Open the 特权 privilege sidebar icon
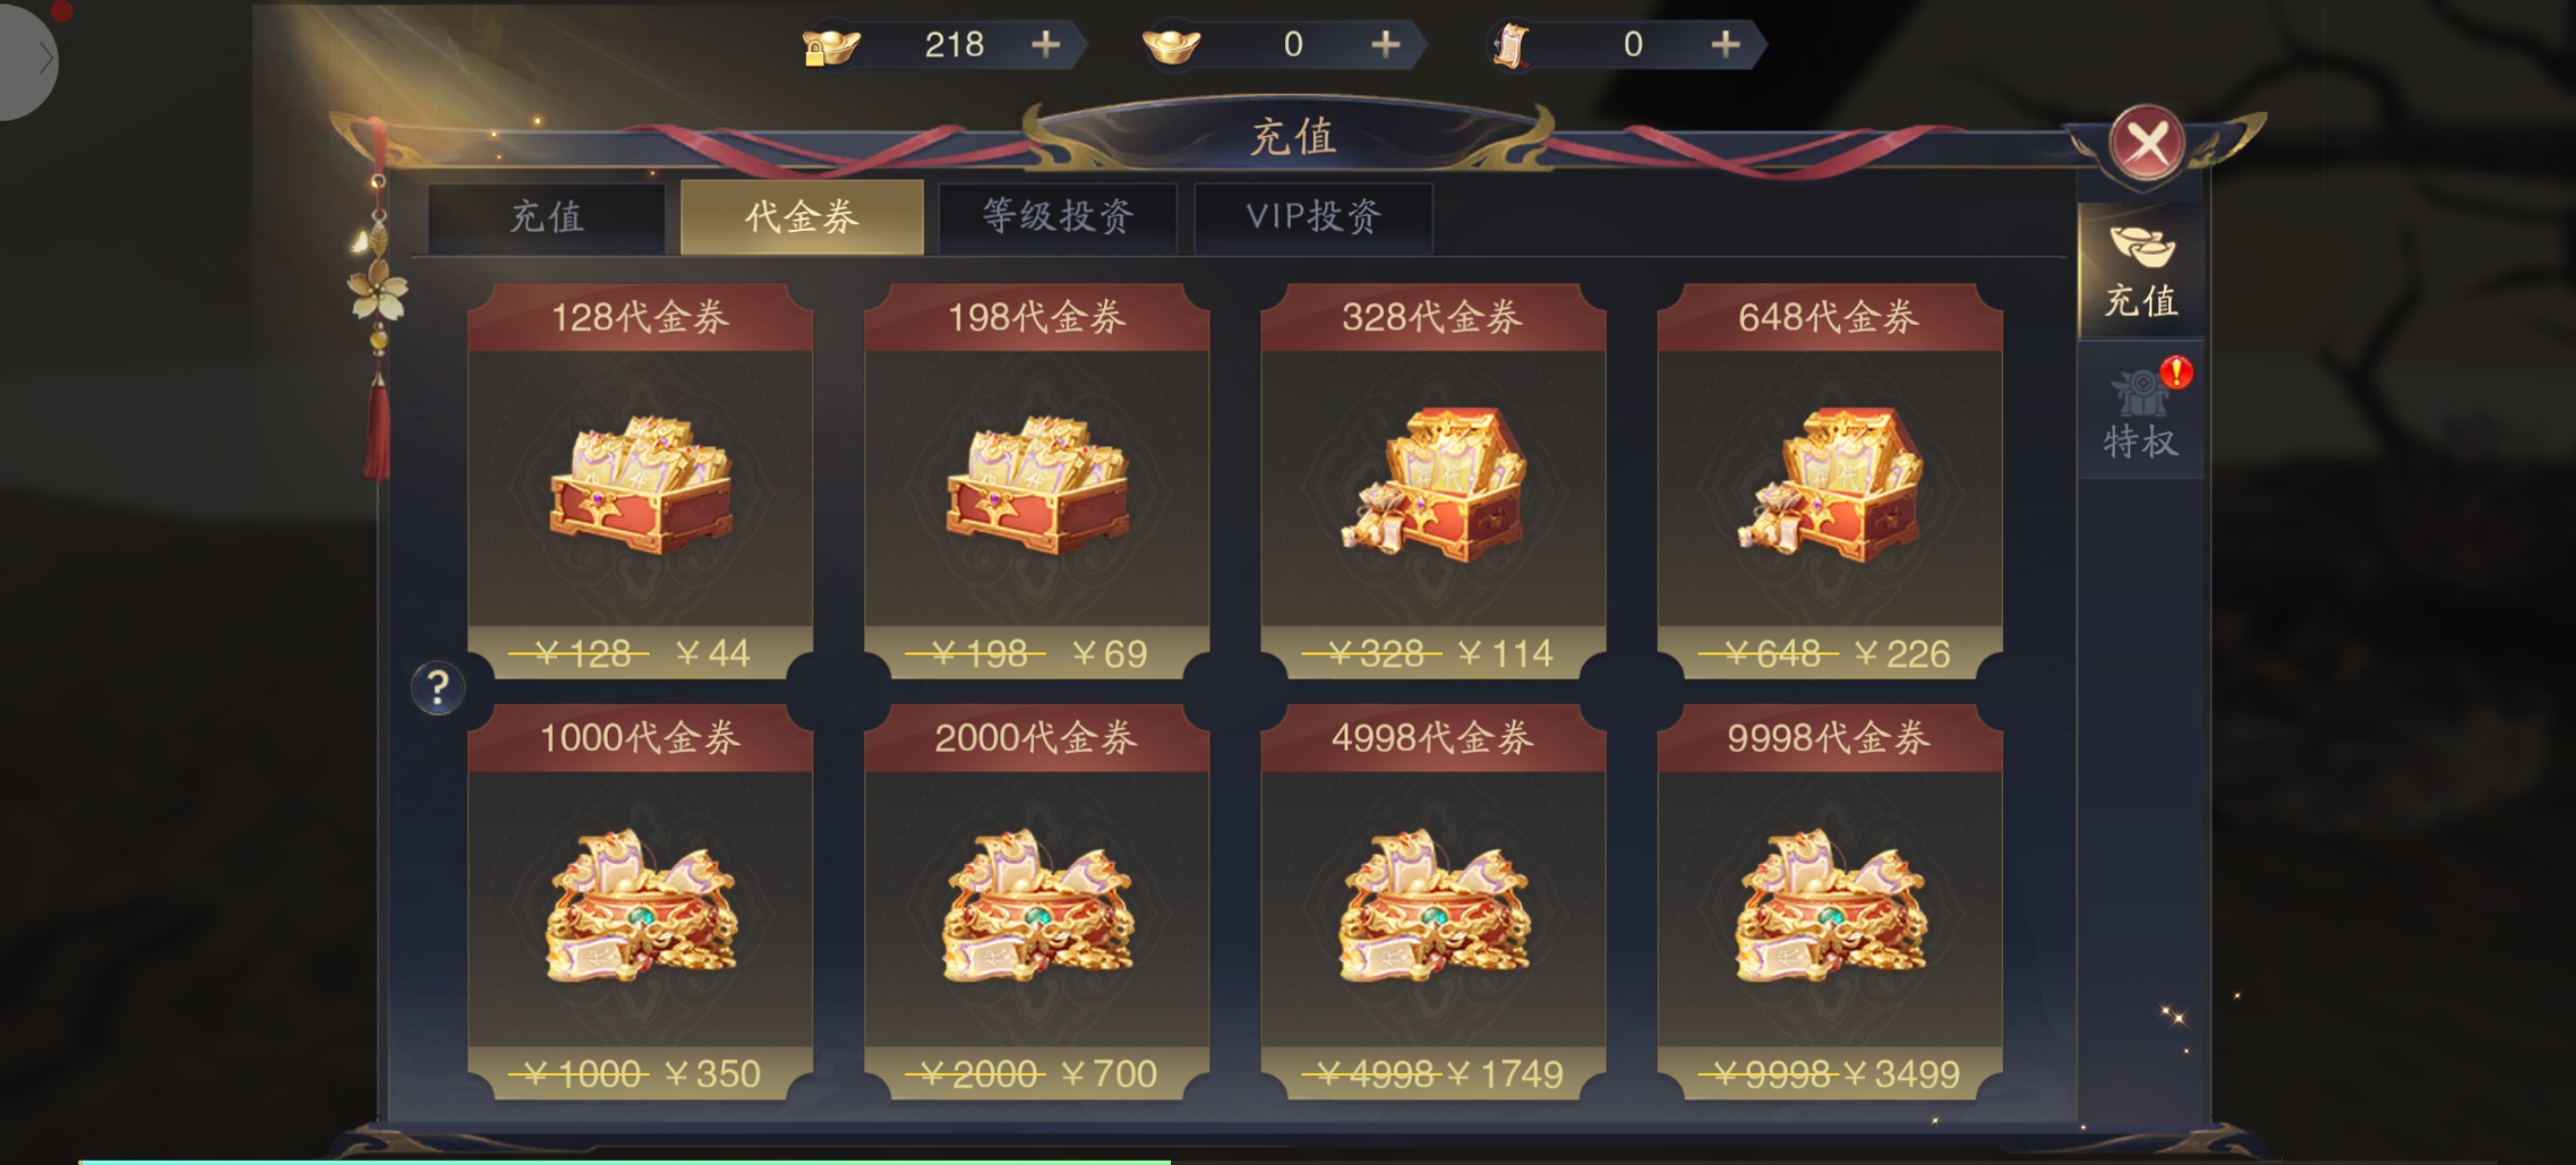Viewport: 2576px width, 1165px height. tap(2141, 412)
